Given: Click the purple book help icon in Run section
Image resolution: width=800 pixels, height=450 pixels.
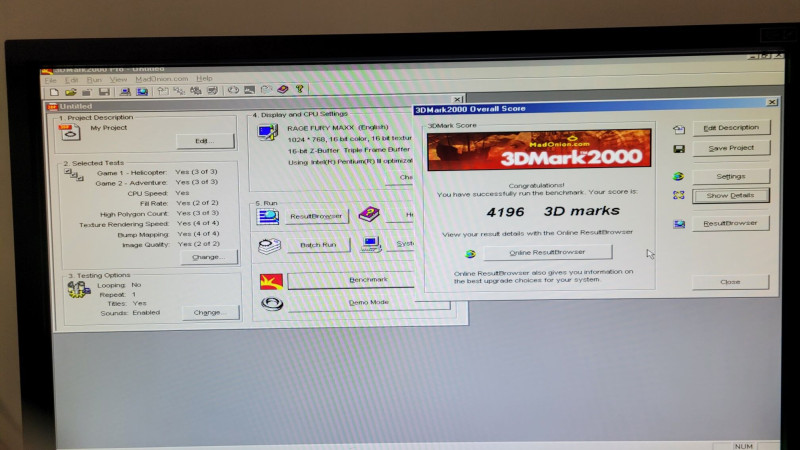Looking at the screenshot, I should [x=369, y=214].
